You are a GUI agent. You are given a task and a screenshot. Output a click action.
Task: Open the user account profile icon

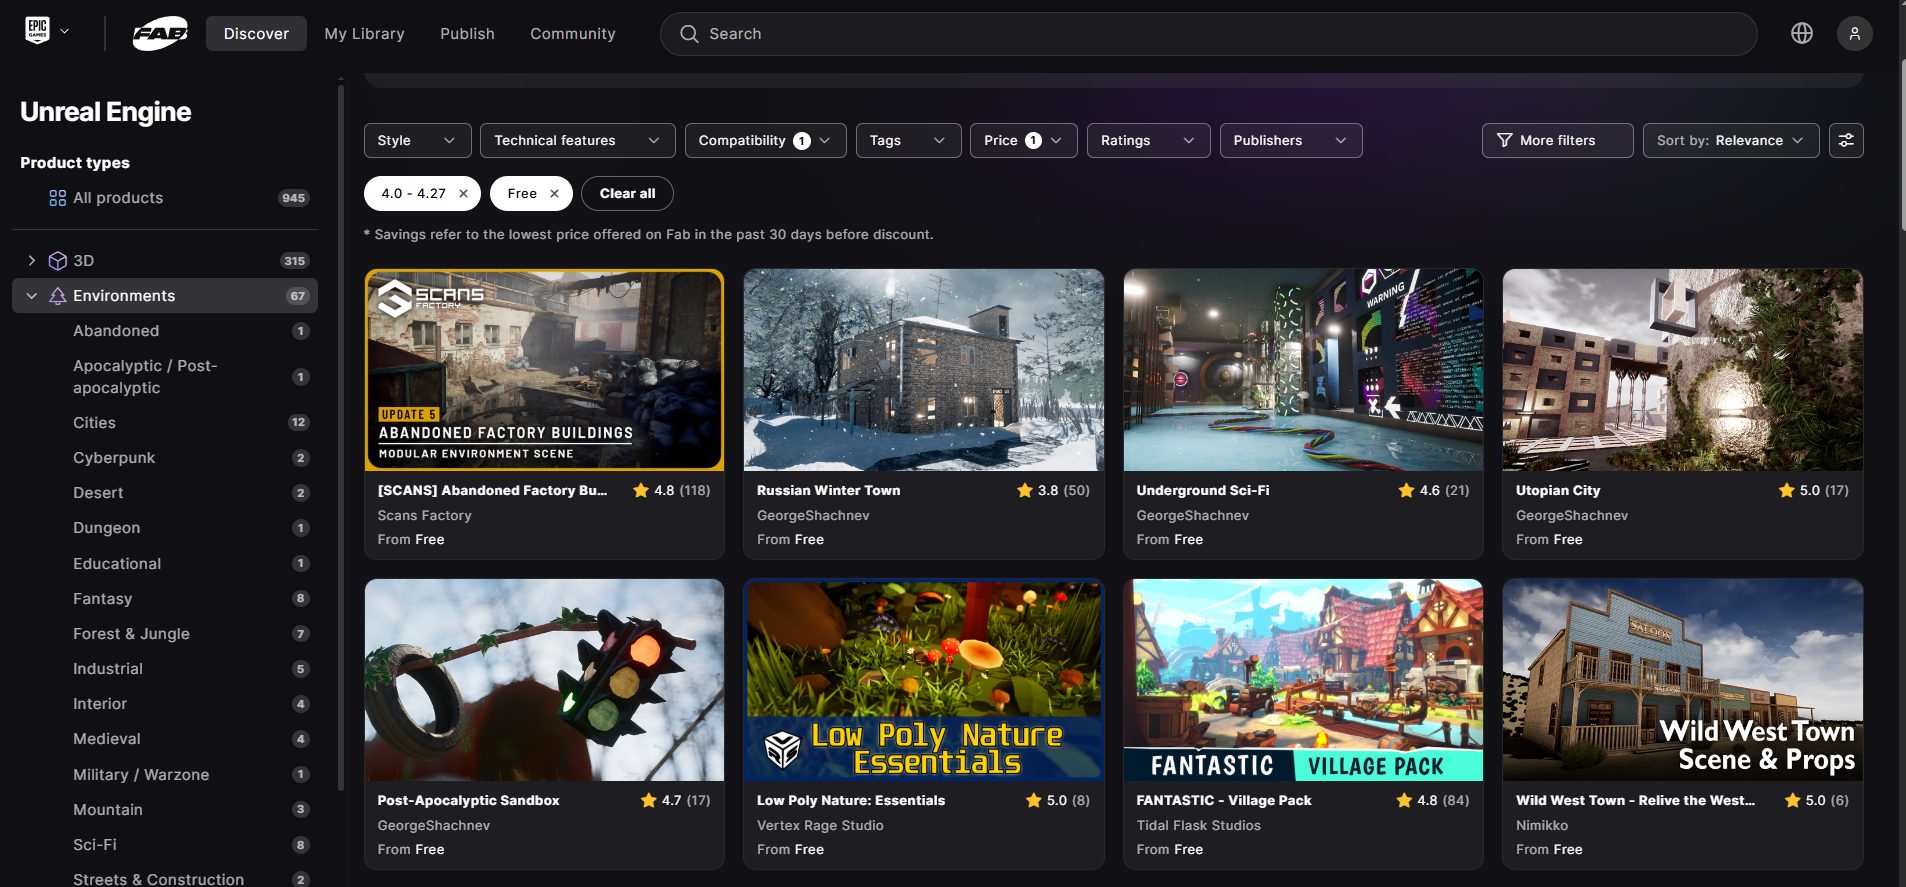[1855, 33]
